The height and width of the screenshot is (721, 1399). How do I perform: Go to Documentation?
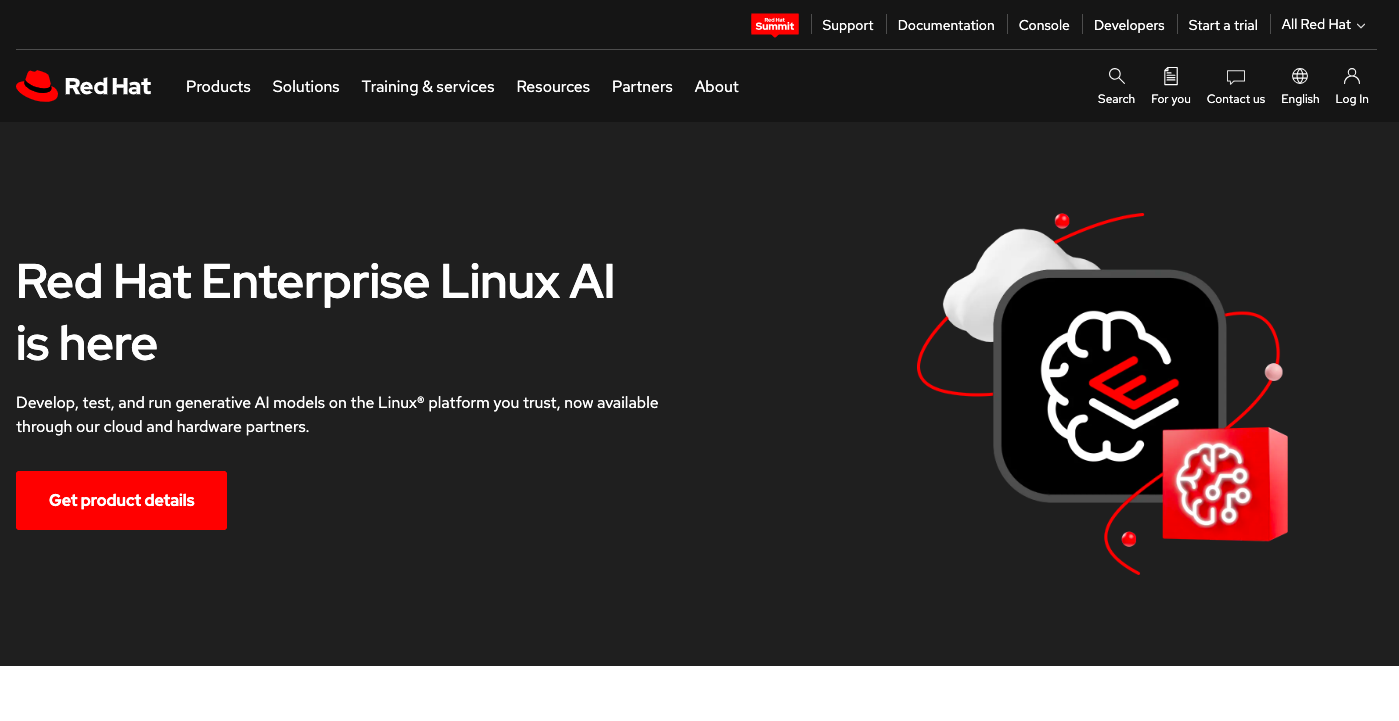945,24
